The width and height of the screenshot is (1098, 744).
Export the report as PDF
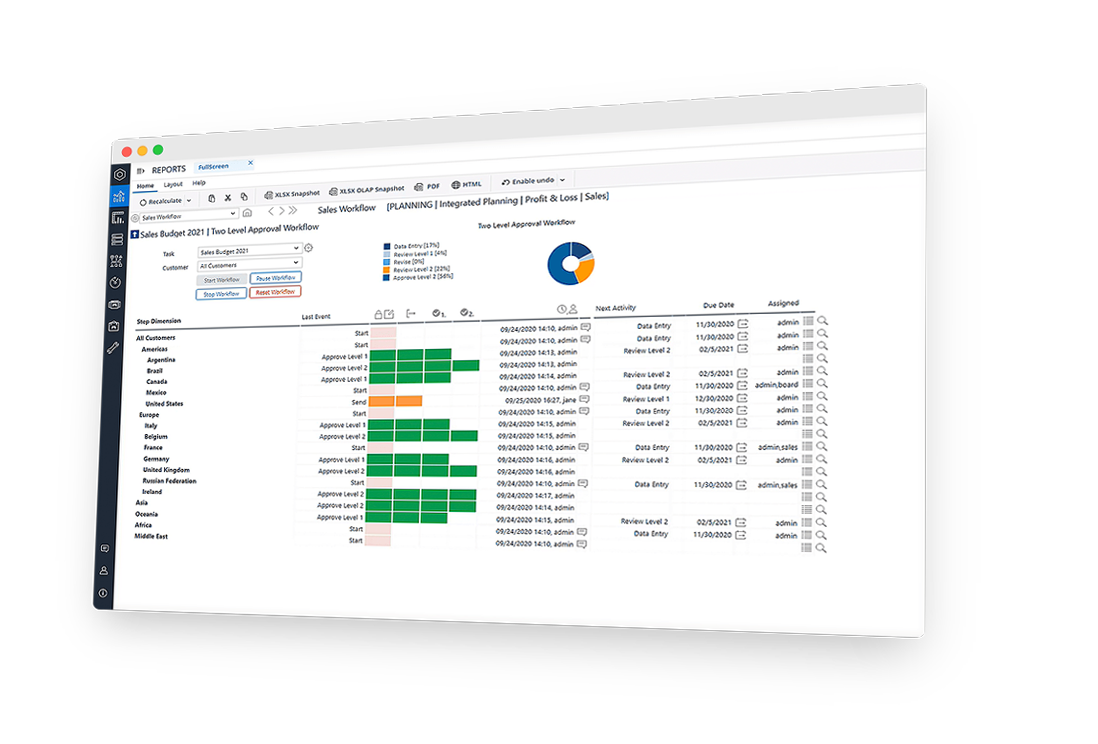(419, 186)
